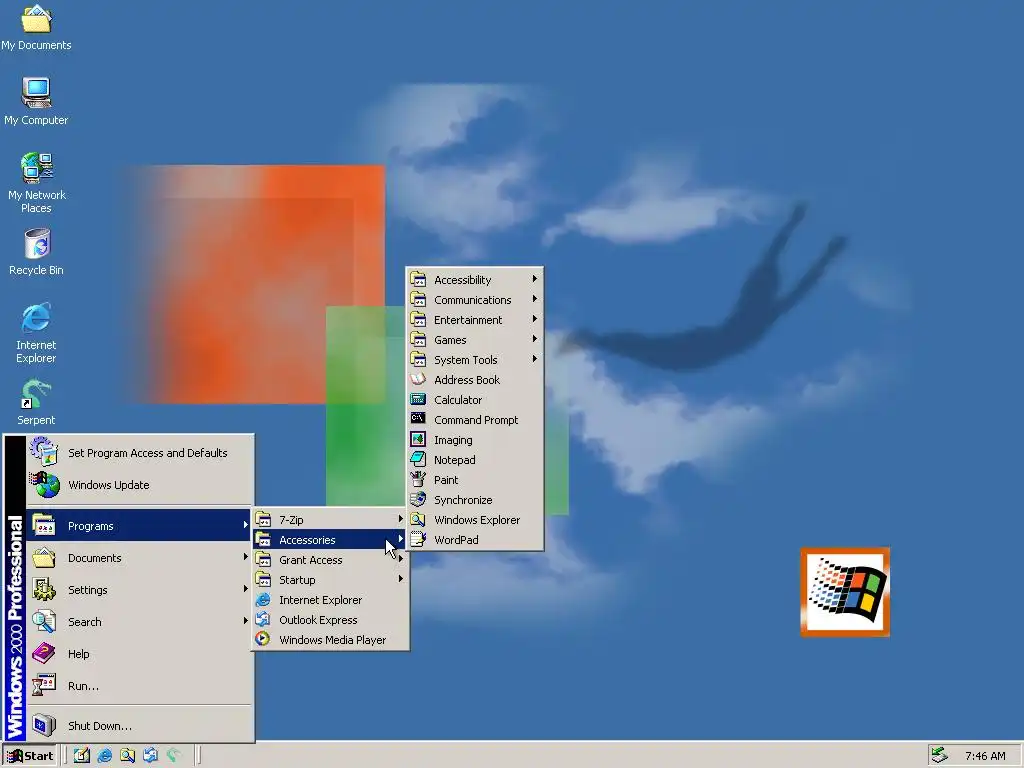Start Paint from the Accessories list

[x=475, y=480]
